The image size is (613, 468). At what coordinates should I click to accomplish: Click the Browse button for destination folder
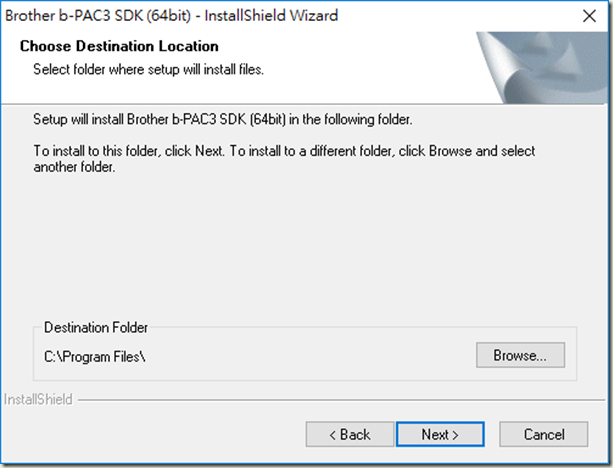point(520,355)
